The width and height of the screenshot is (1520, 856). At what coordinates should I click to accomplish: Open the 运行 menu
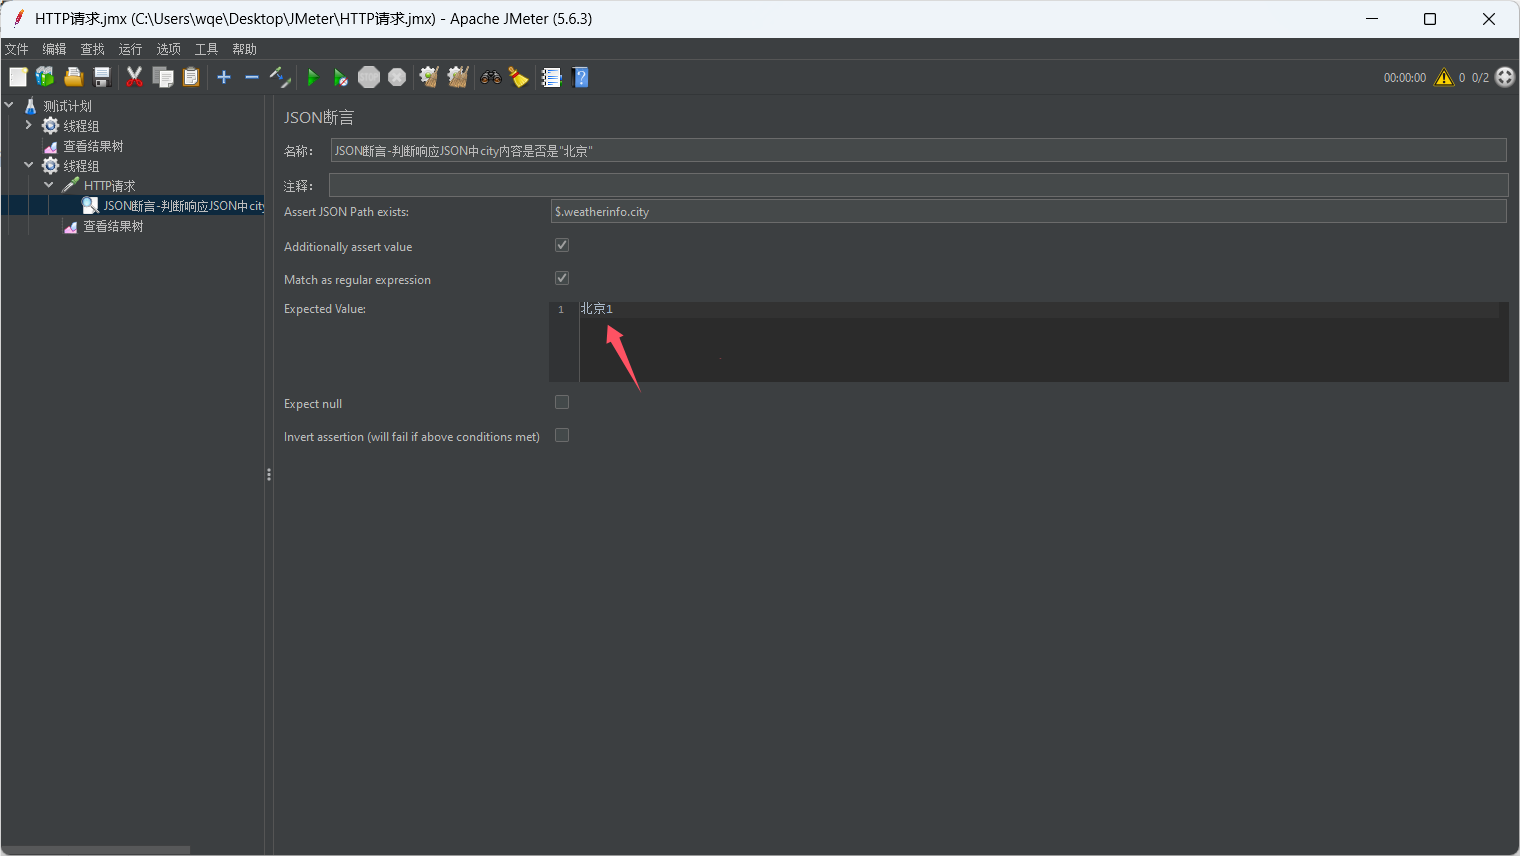(x=130, y=49)
